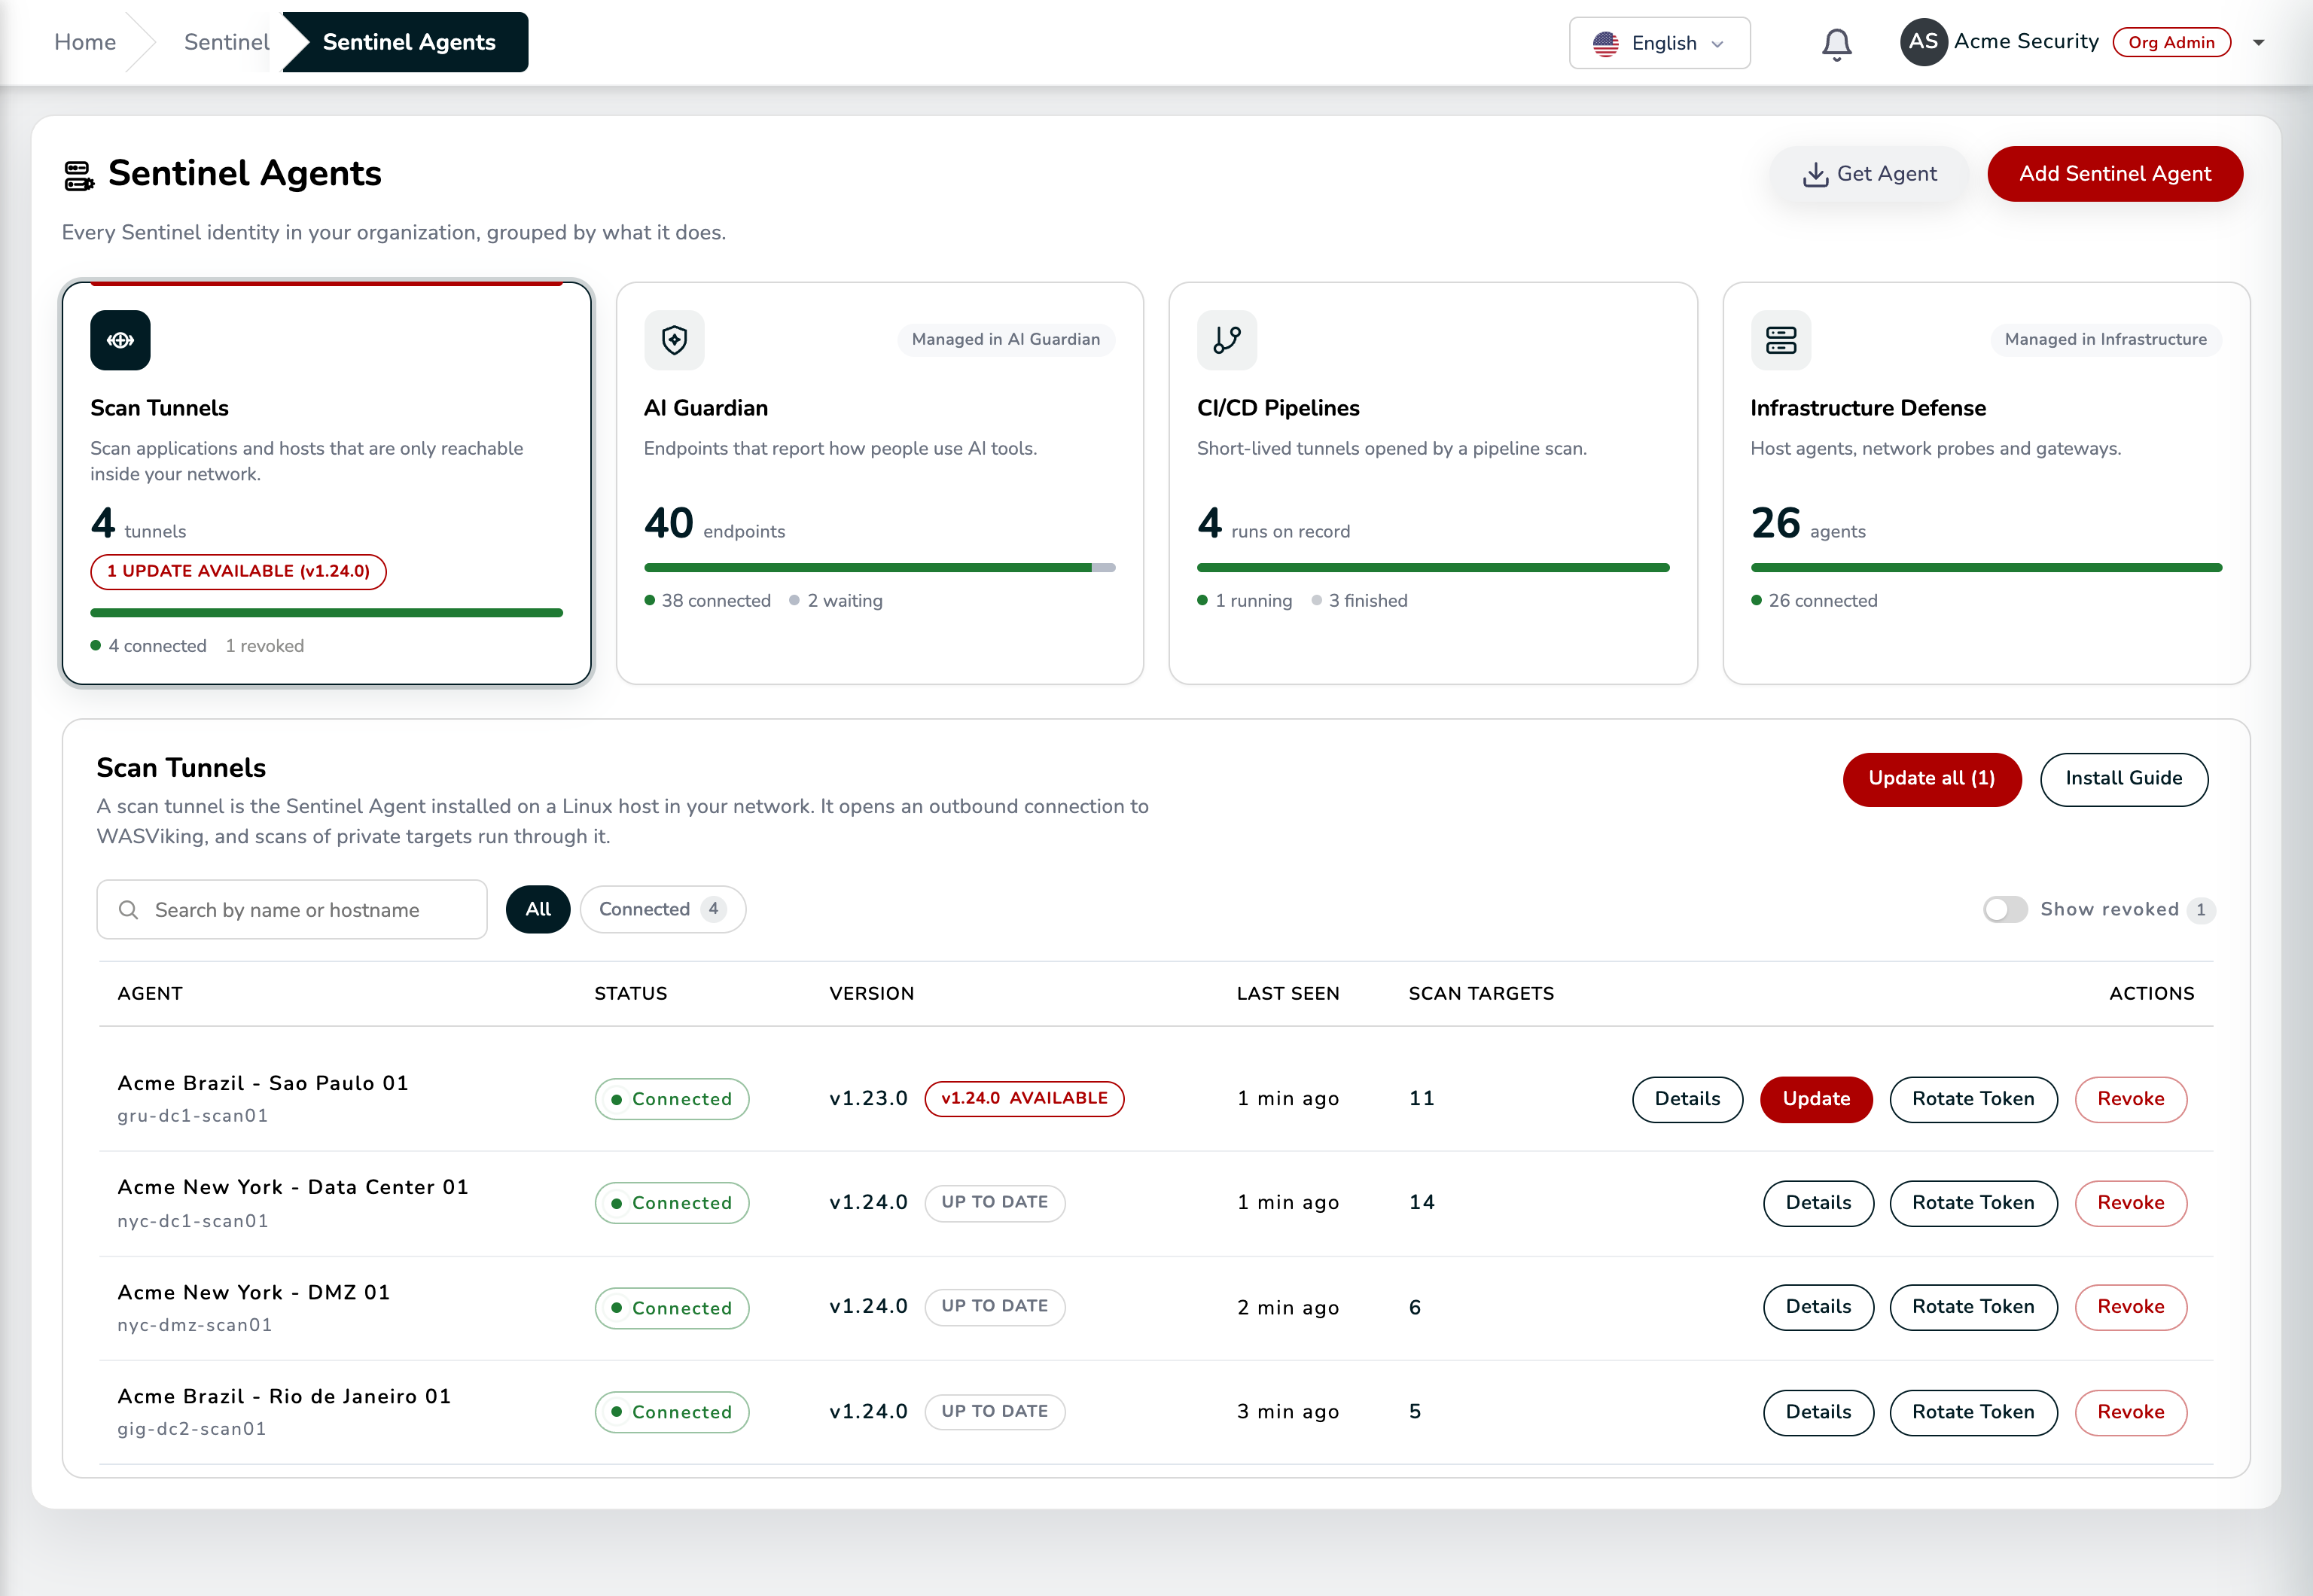The height and width of the screenshot is (1596, 2313).
Task: Go to Home breadcrumb
Action: [x=85, y=42]
